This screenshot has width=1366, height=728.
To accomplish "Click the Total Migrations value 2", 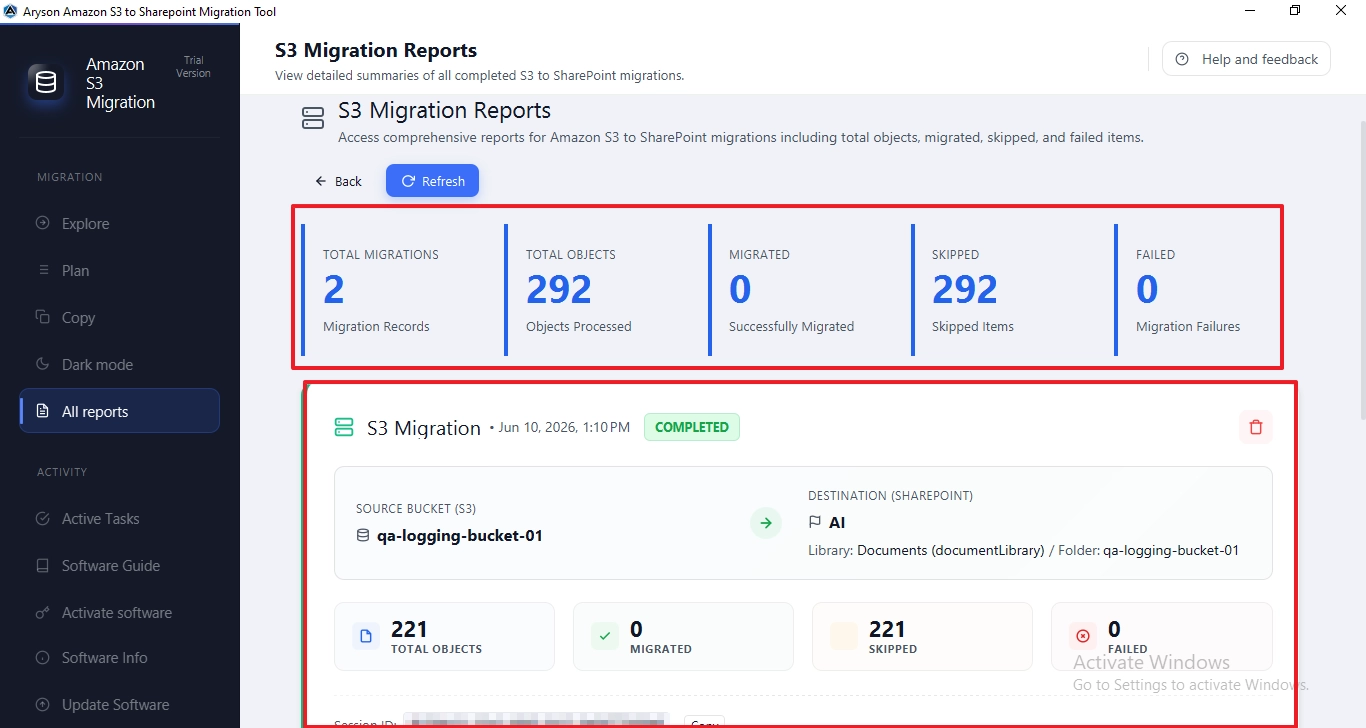I will point(334,290).
